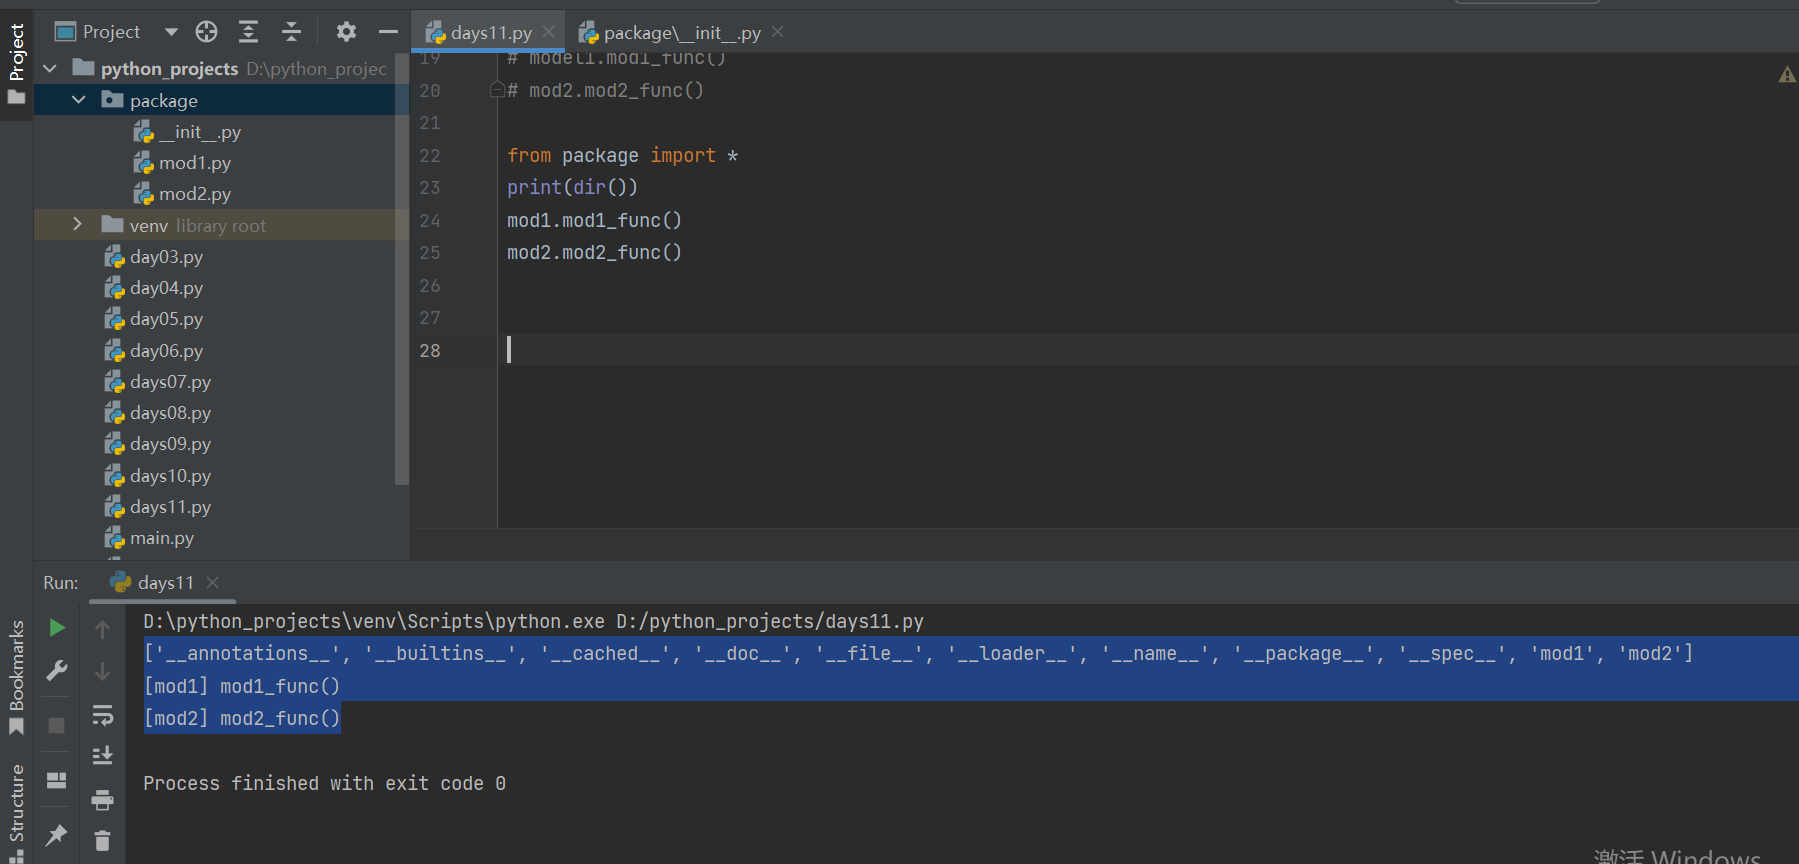Click the Select Opened File locate icon
The height and width of the screenshot is (864, 1799).
(206, 32)
